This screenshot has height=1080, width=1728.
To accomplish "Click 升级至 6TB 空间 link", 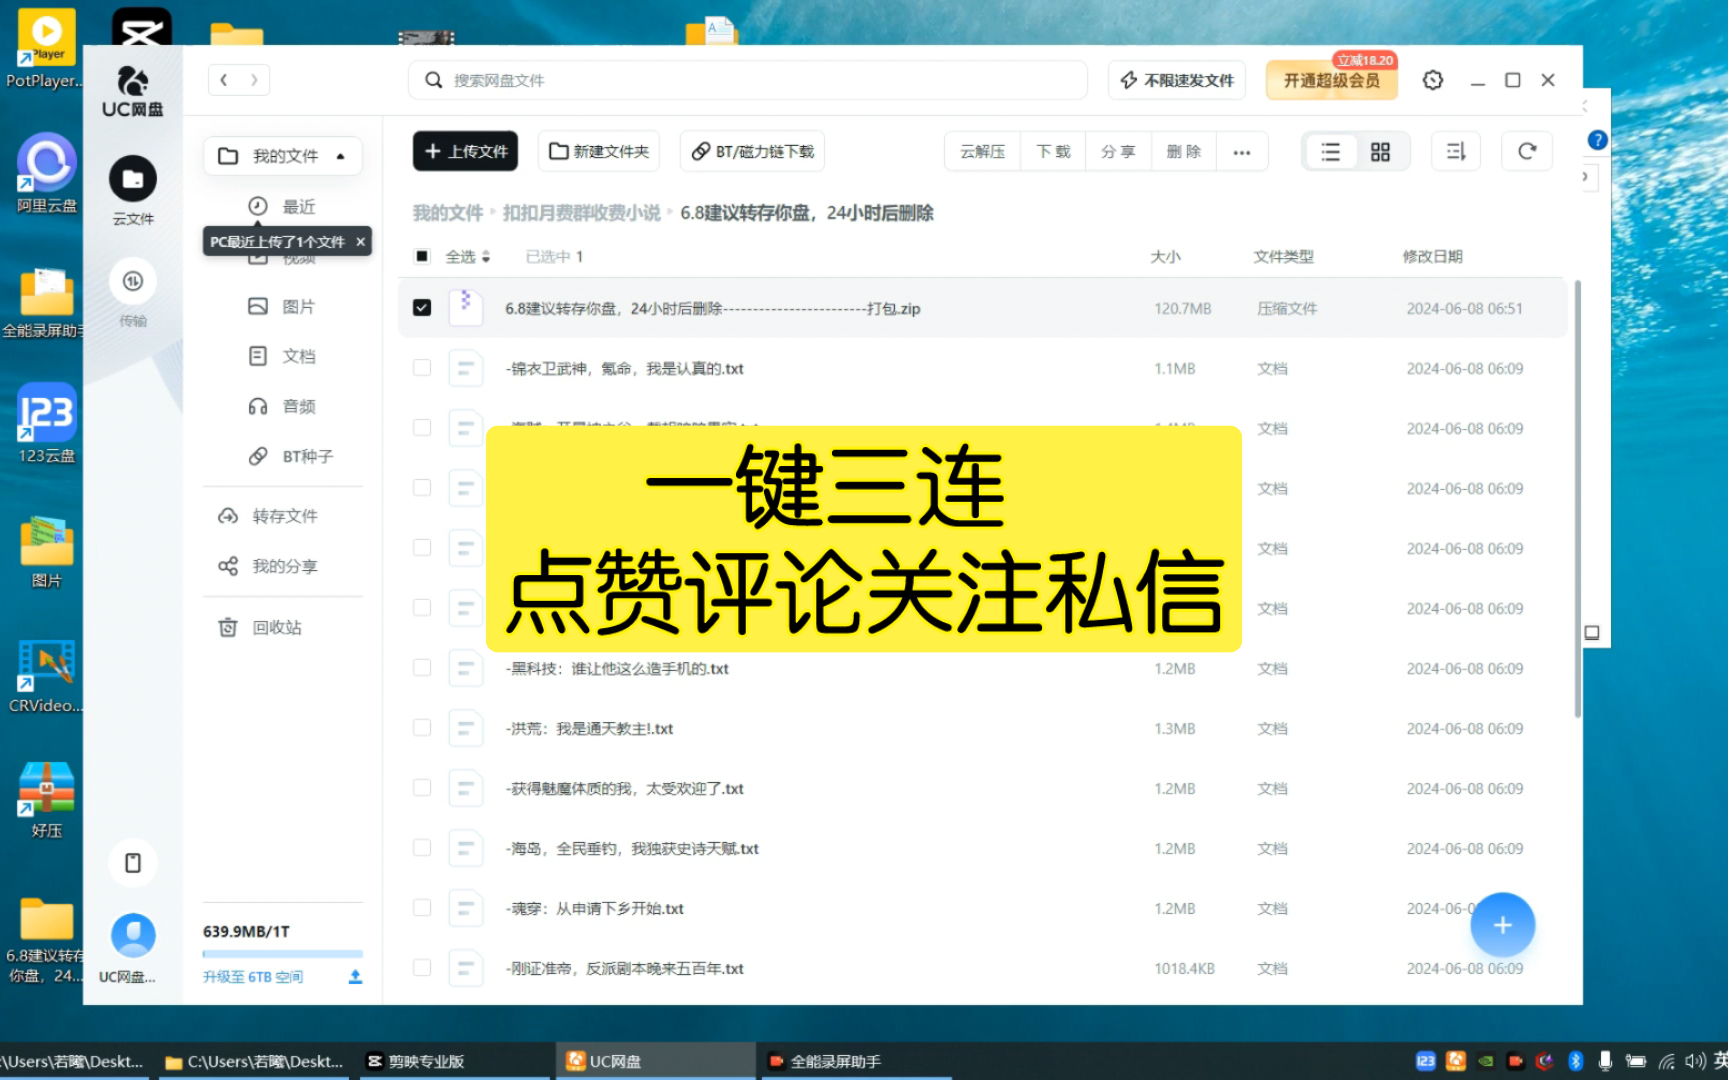I will point(253,977).
